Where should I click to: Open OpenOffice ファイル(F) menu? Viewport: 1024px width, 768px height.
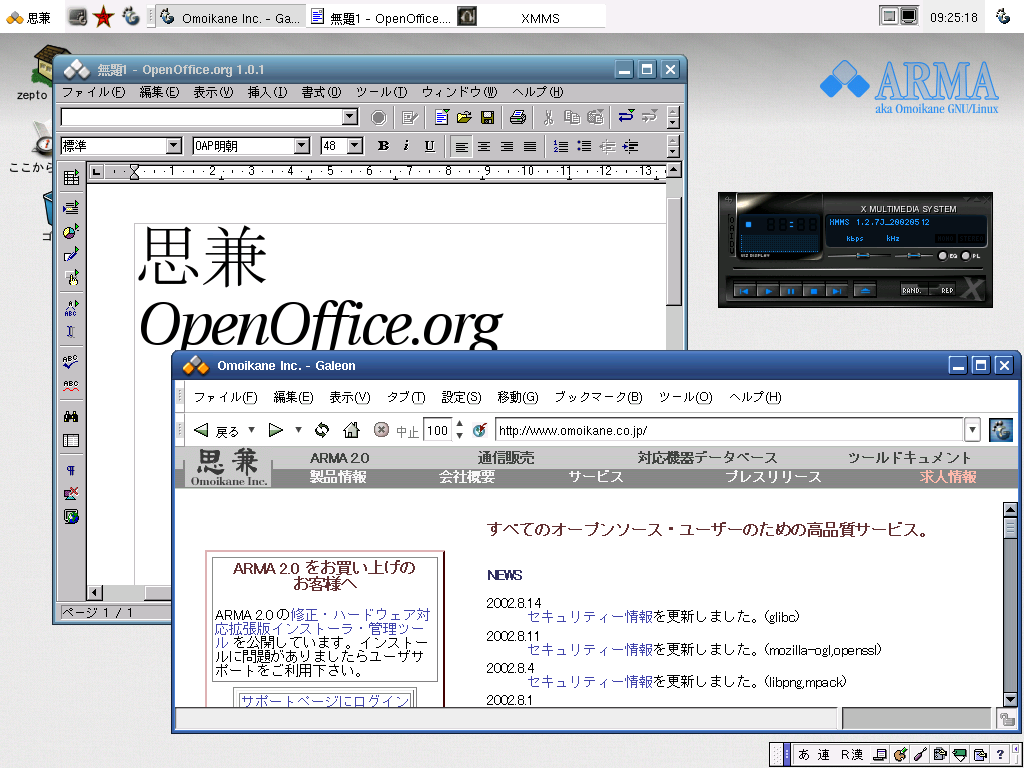click(93, 92)
